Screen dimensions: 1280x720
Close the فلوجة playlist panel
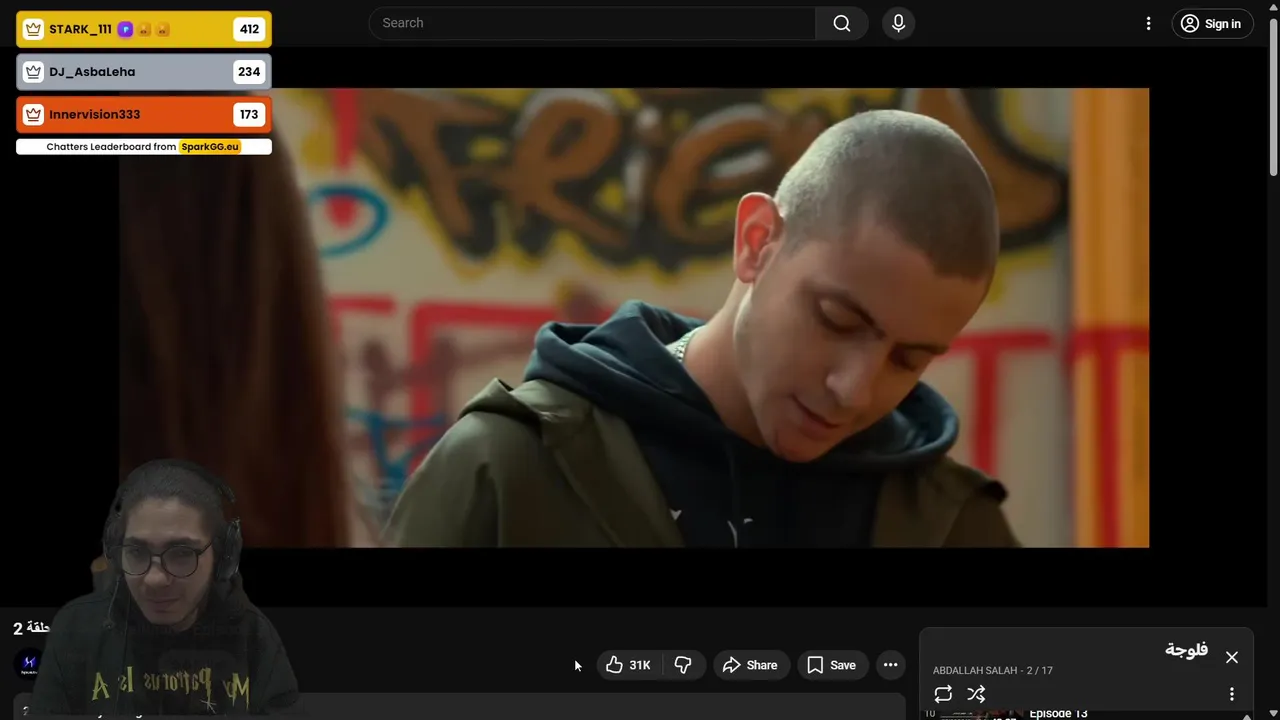1232,657
